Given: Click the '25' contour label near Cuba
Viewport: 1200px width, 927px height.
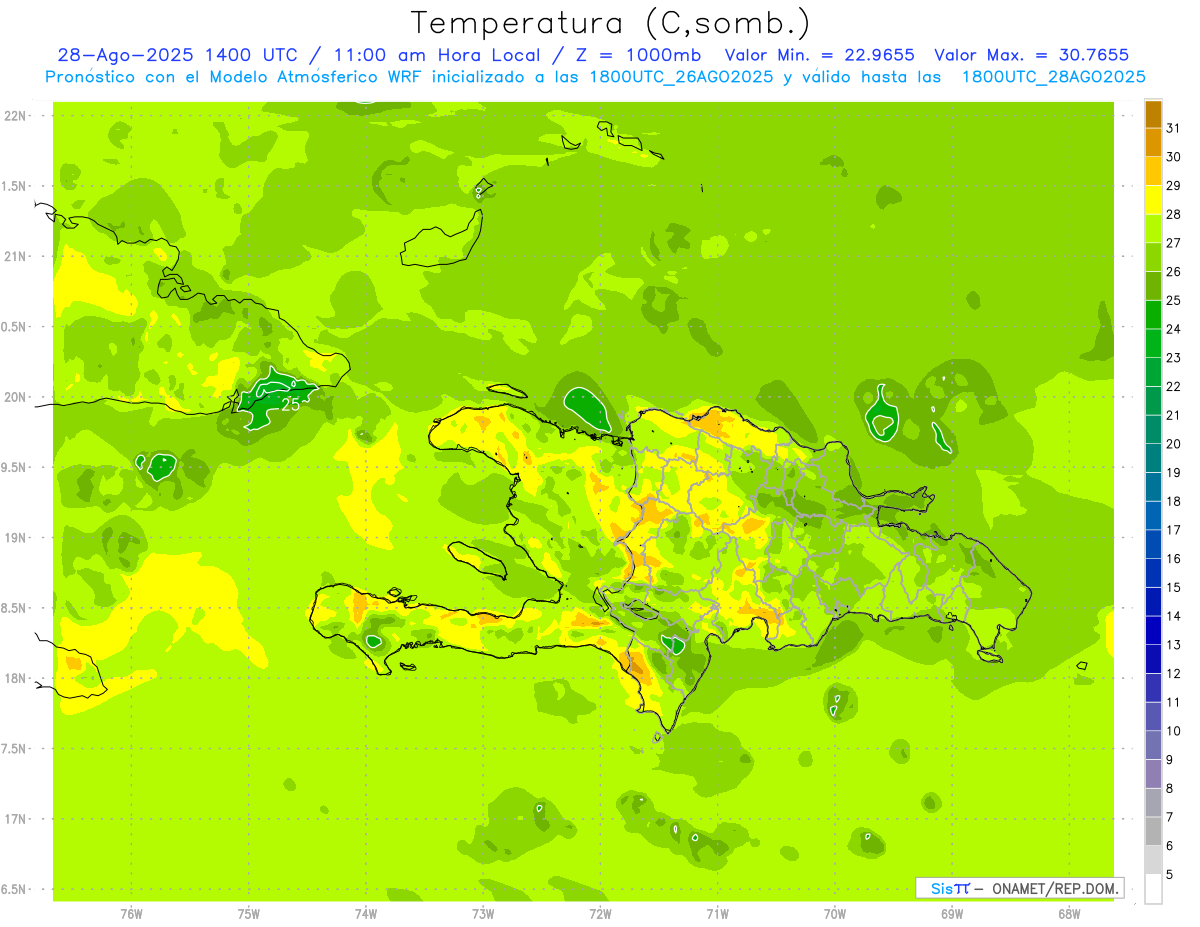Looking at the screenshot, I should (290, 405).
